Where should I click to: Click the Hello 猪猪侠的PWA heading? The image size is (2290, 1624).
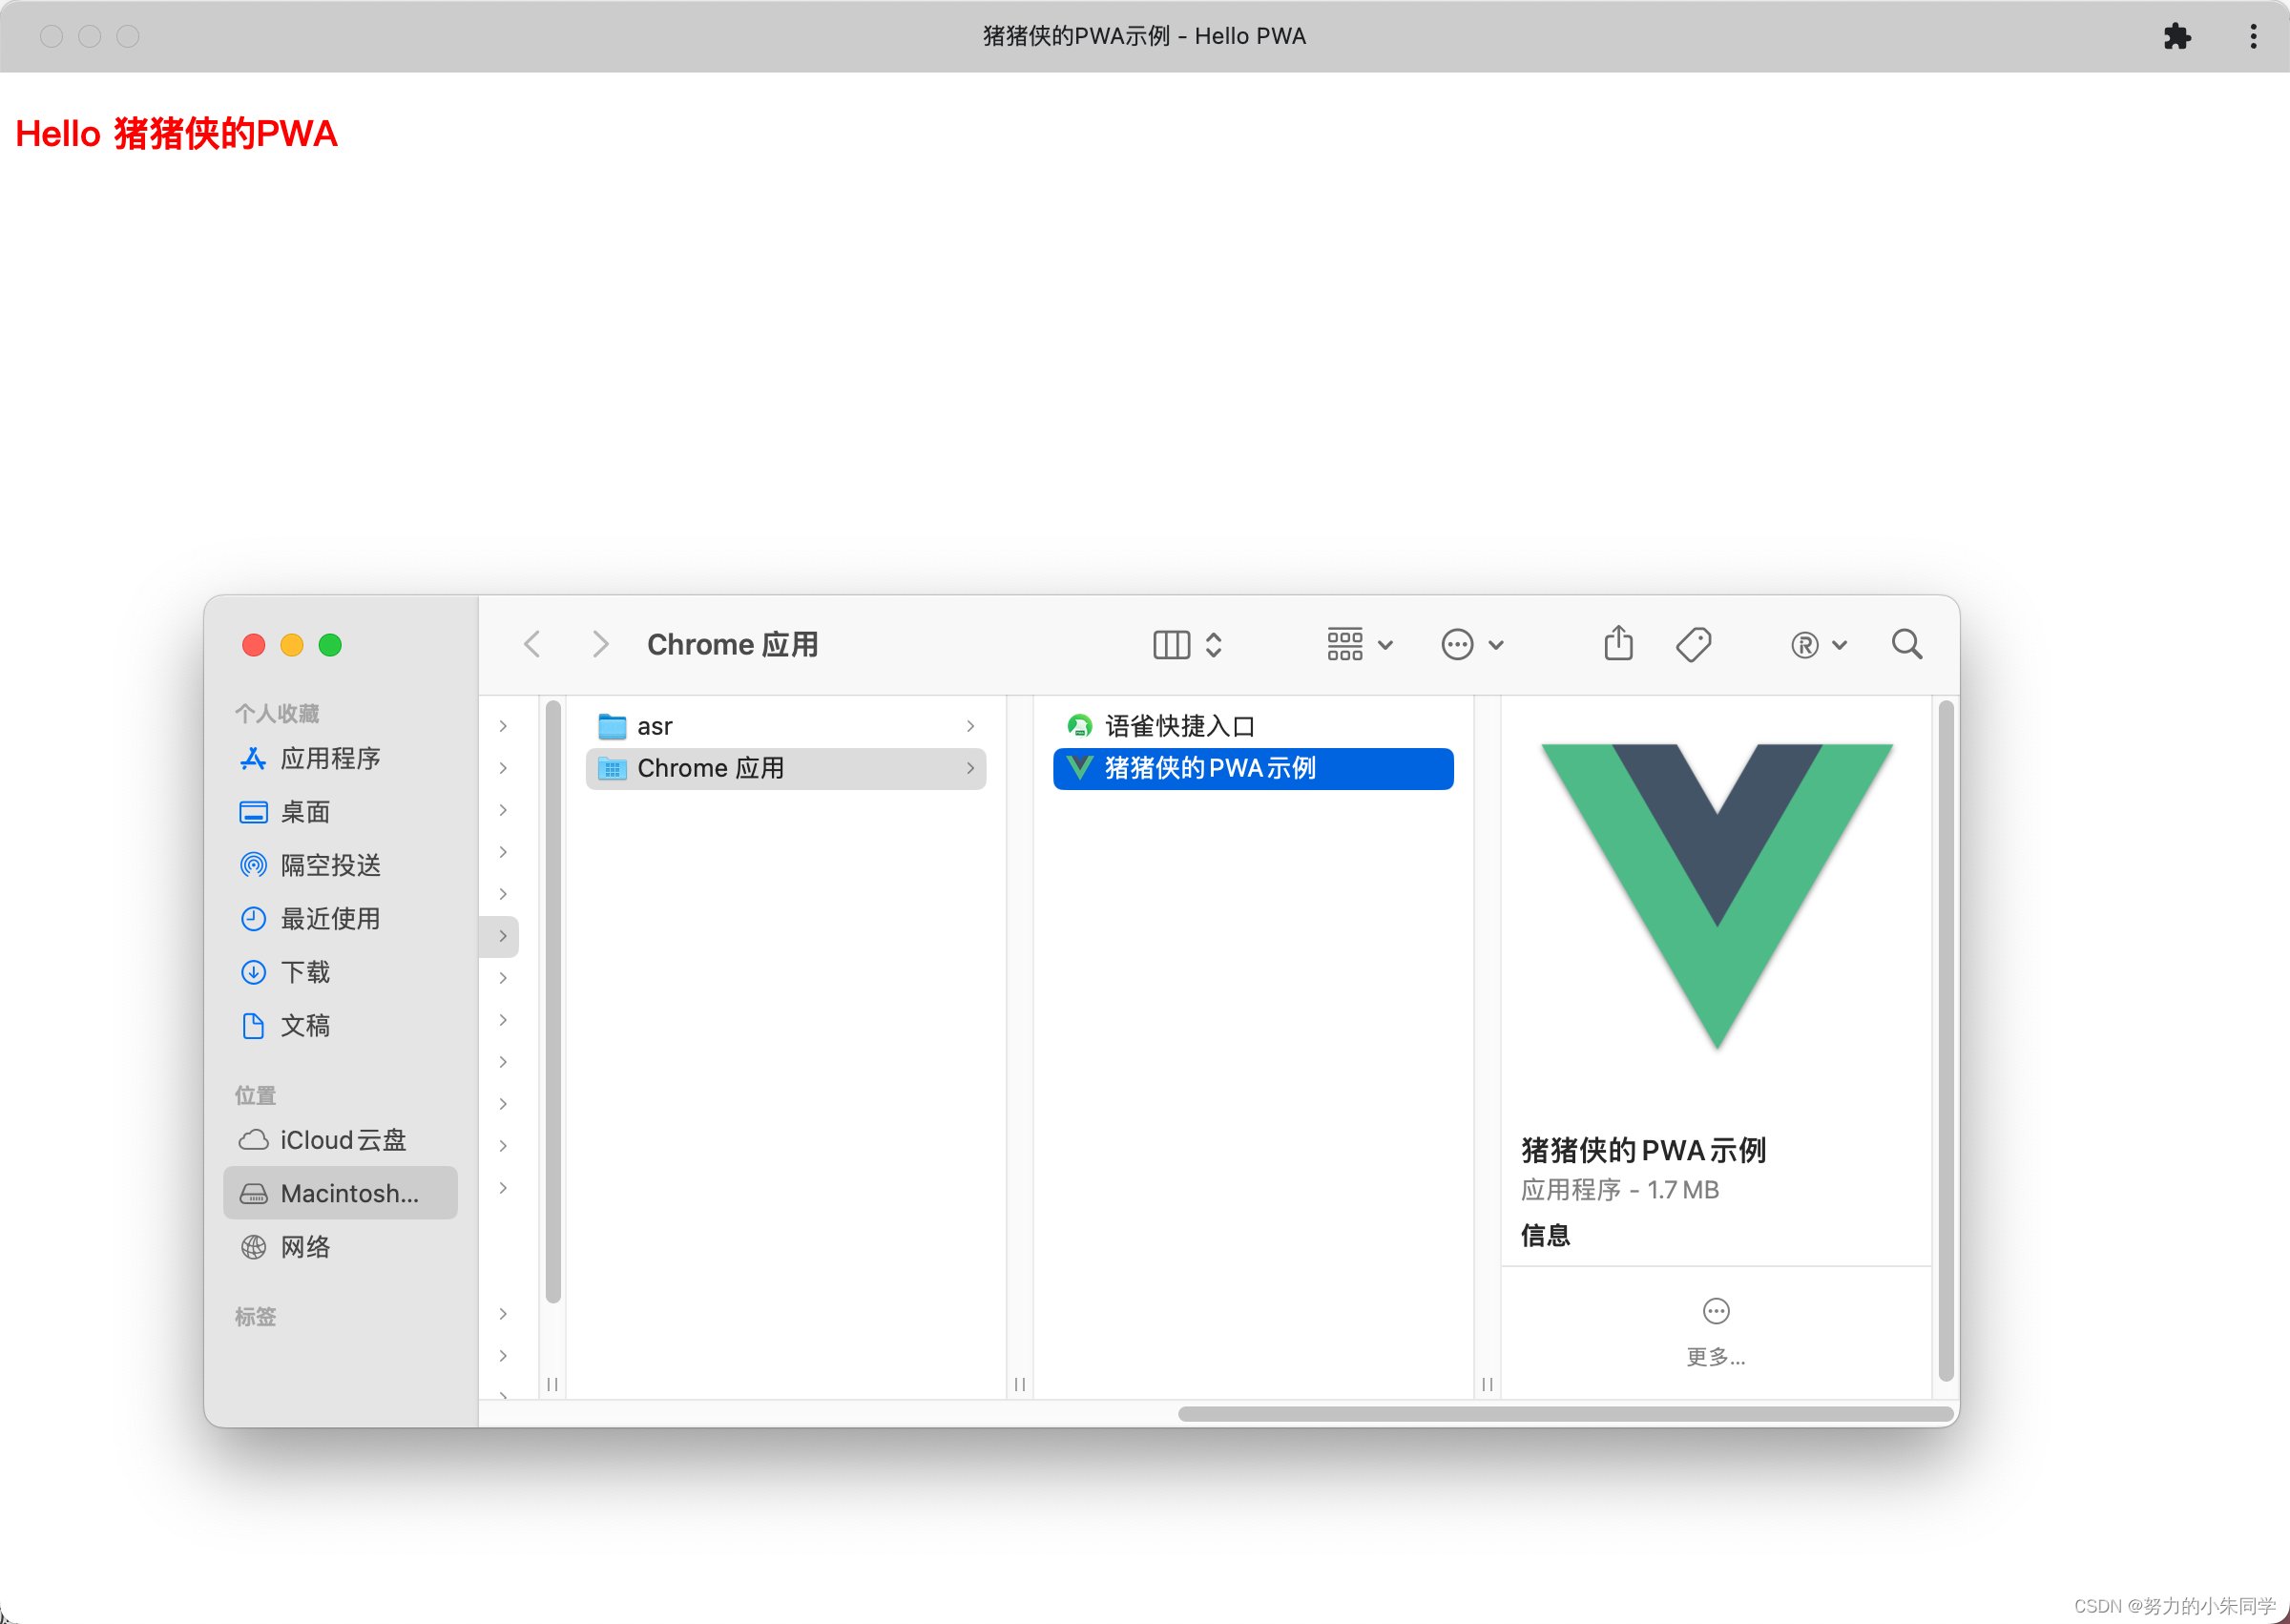click(x=177, y=133)
